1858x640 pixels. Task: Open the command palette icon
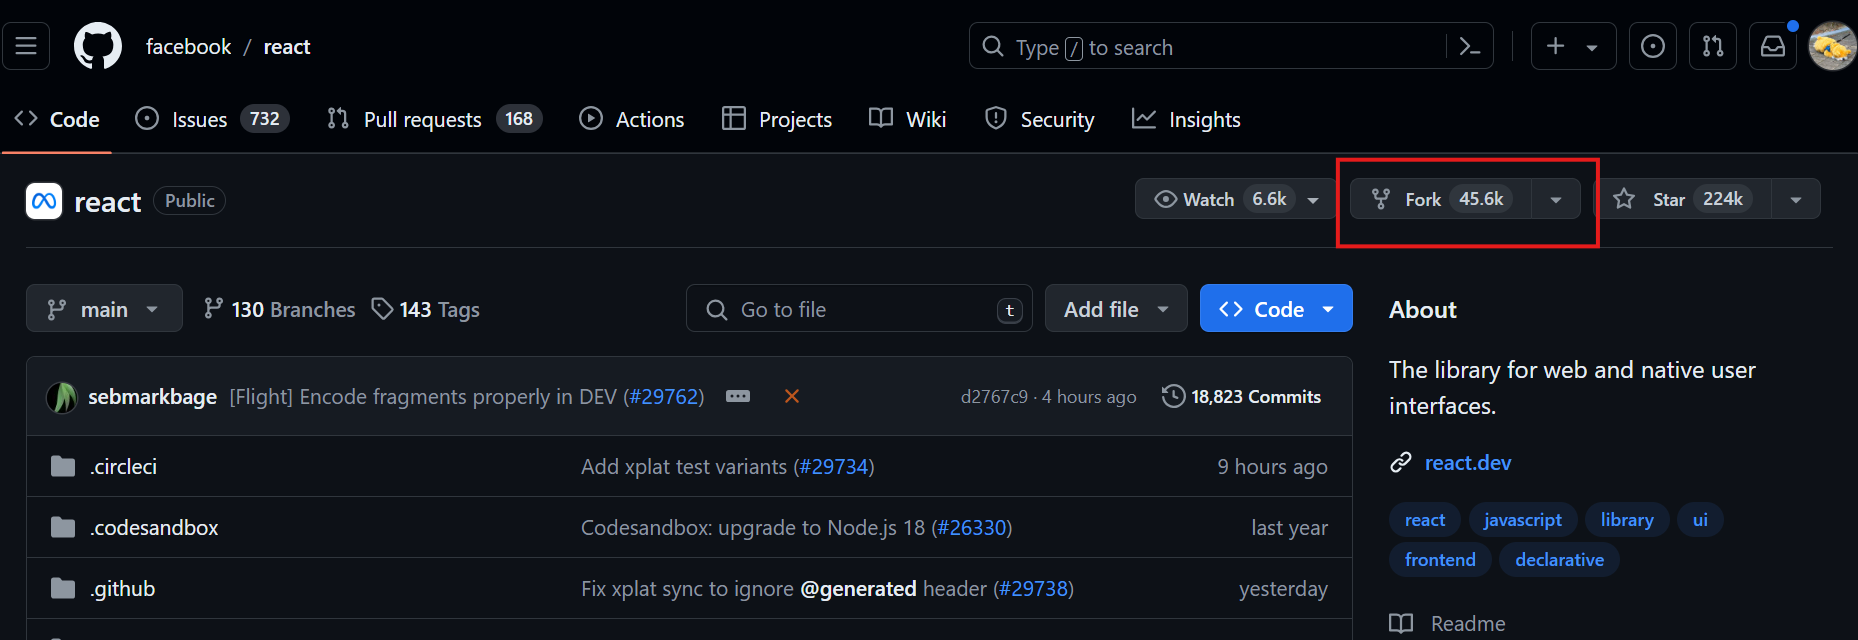1469,46
